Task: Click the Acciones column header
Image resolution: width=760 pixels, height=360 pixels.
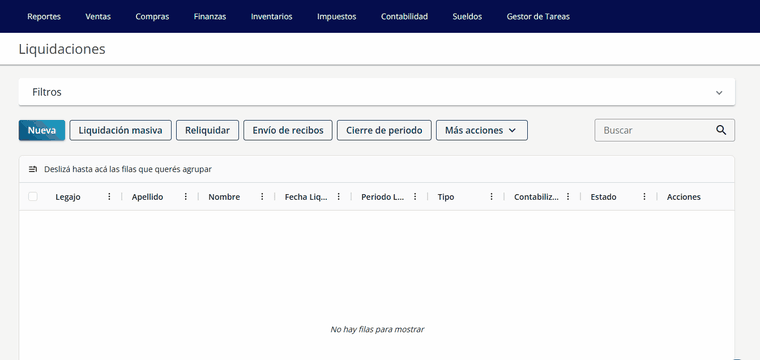Action: click(683, 197)
